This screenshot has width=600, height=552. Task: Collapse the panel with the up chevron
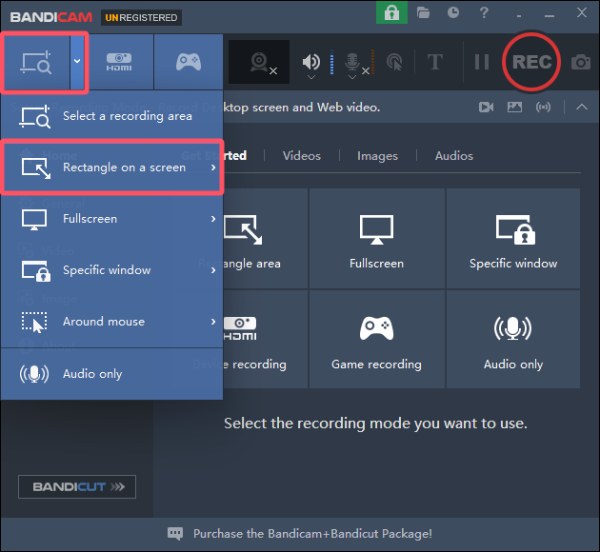pos(582,107)
